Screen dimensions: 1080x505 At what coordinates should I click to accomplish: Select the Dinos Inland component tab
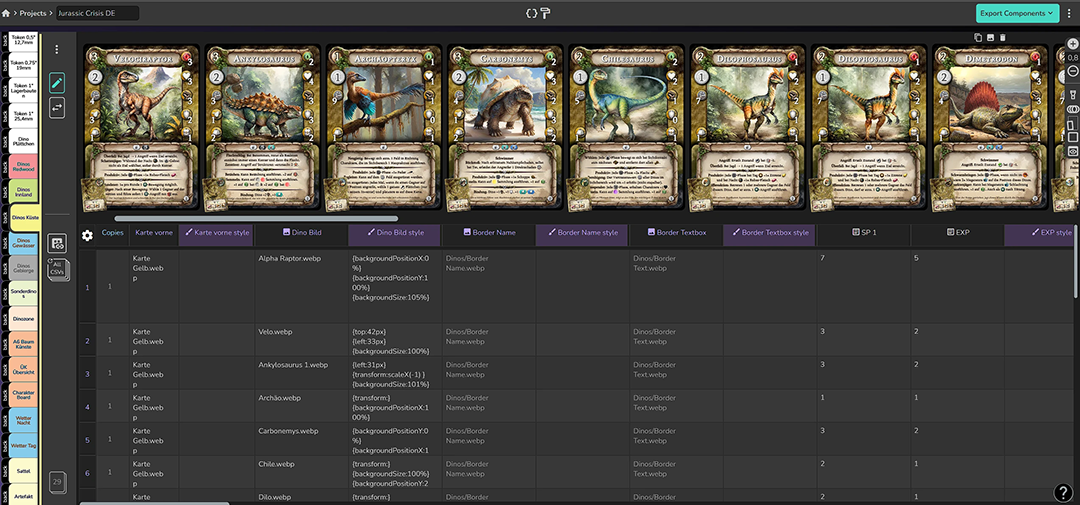point(23,192)
